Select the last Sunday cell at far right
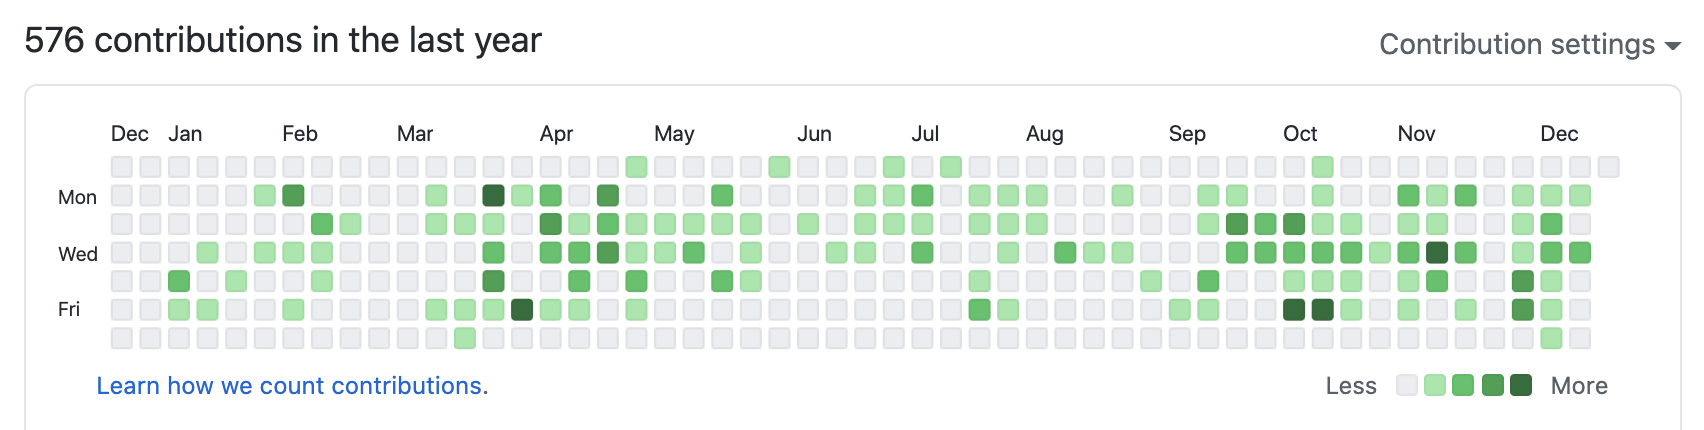This screenshot has width=1704, height=430. pos(1608,167)
